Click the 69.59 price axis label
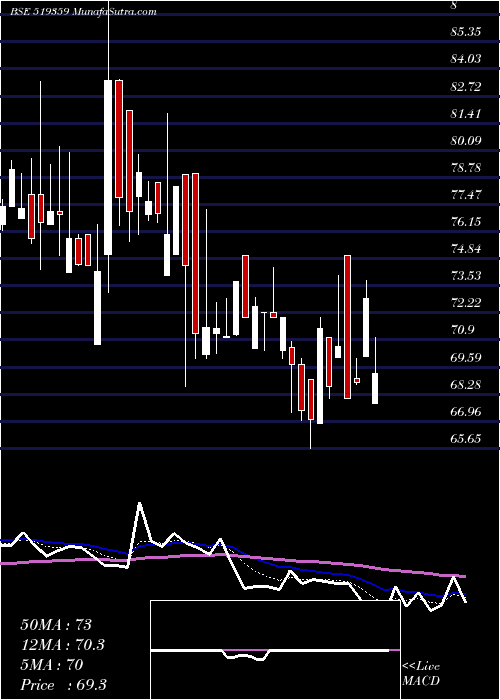 coord(466,358)
